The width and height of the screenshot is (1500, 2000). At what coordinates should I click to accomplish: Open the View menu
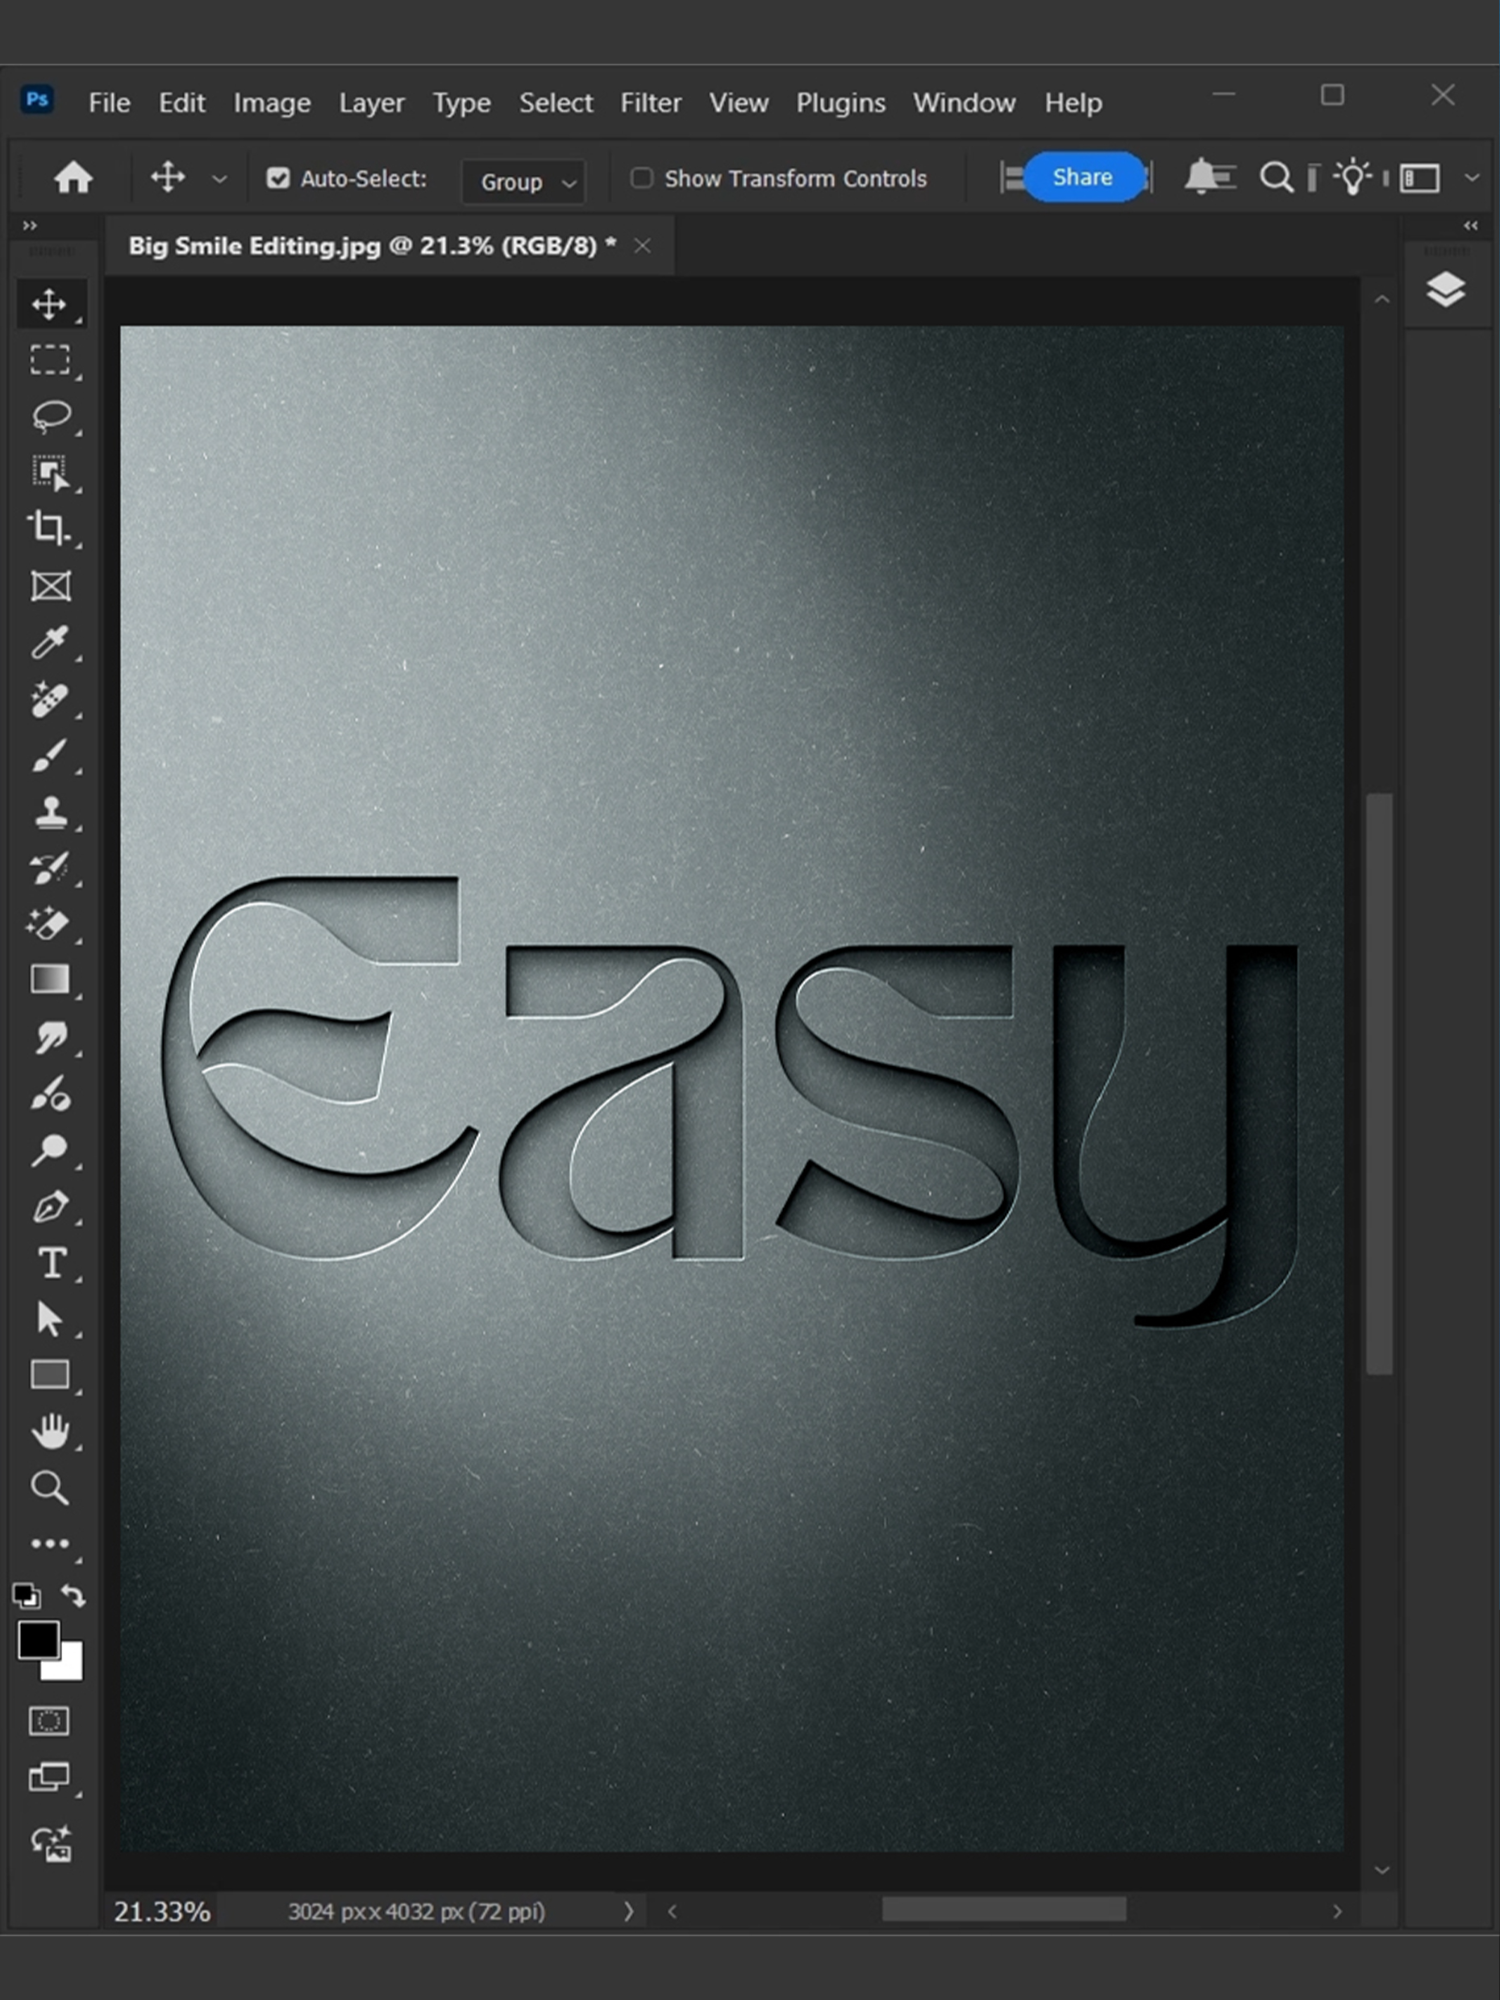739,103
